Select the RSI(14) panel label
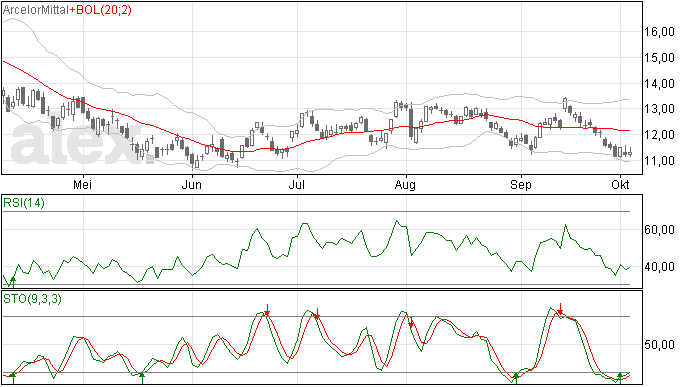This screenshot has height=387, width=690. [24, 203]
